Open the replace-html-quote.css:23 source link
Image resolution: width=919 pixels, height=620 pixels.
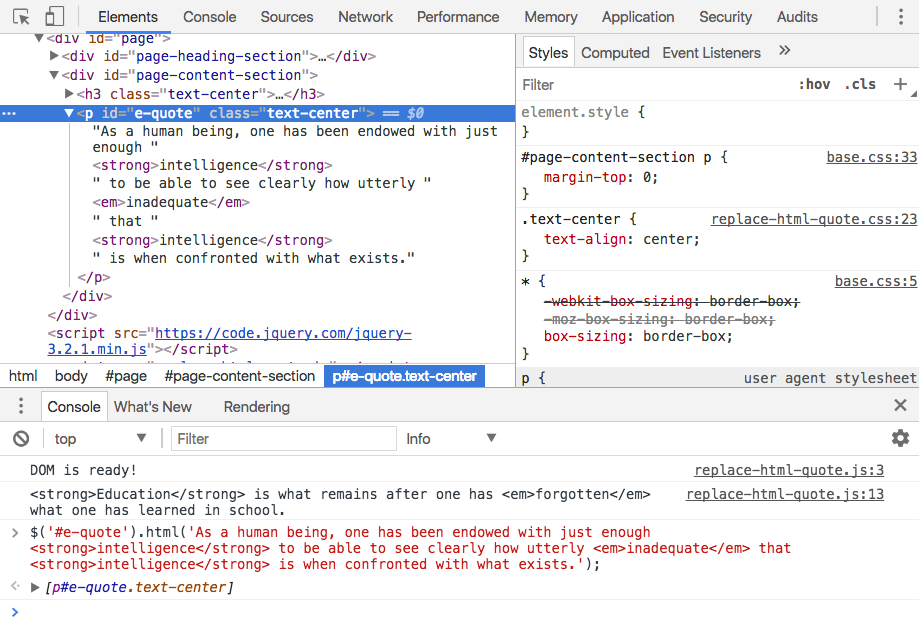point(814,219)
